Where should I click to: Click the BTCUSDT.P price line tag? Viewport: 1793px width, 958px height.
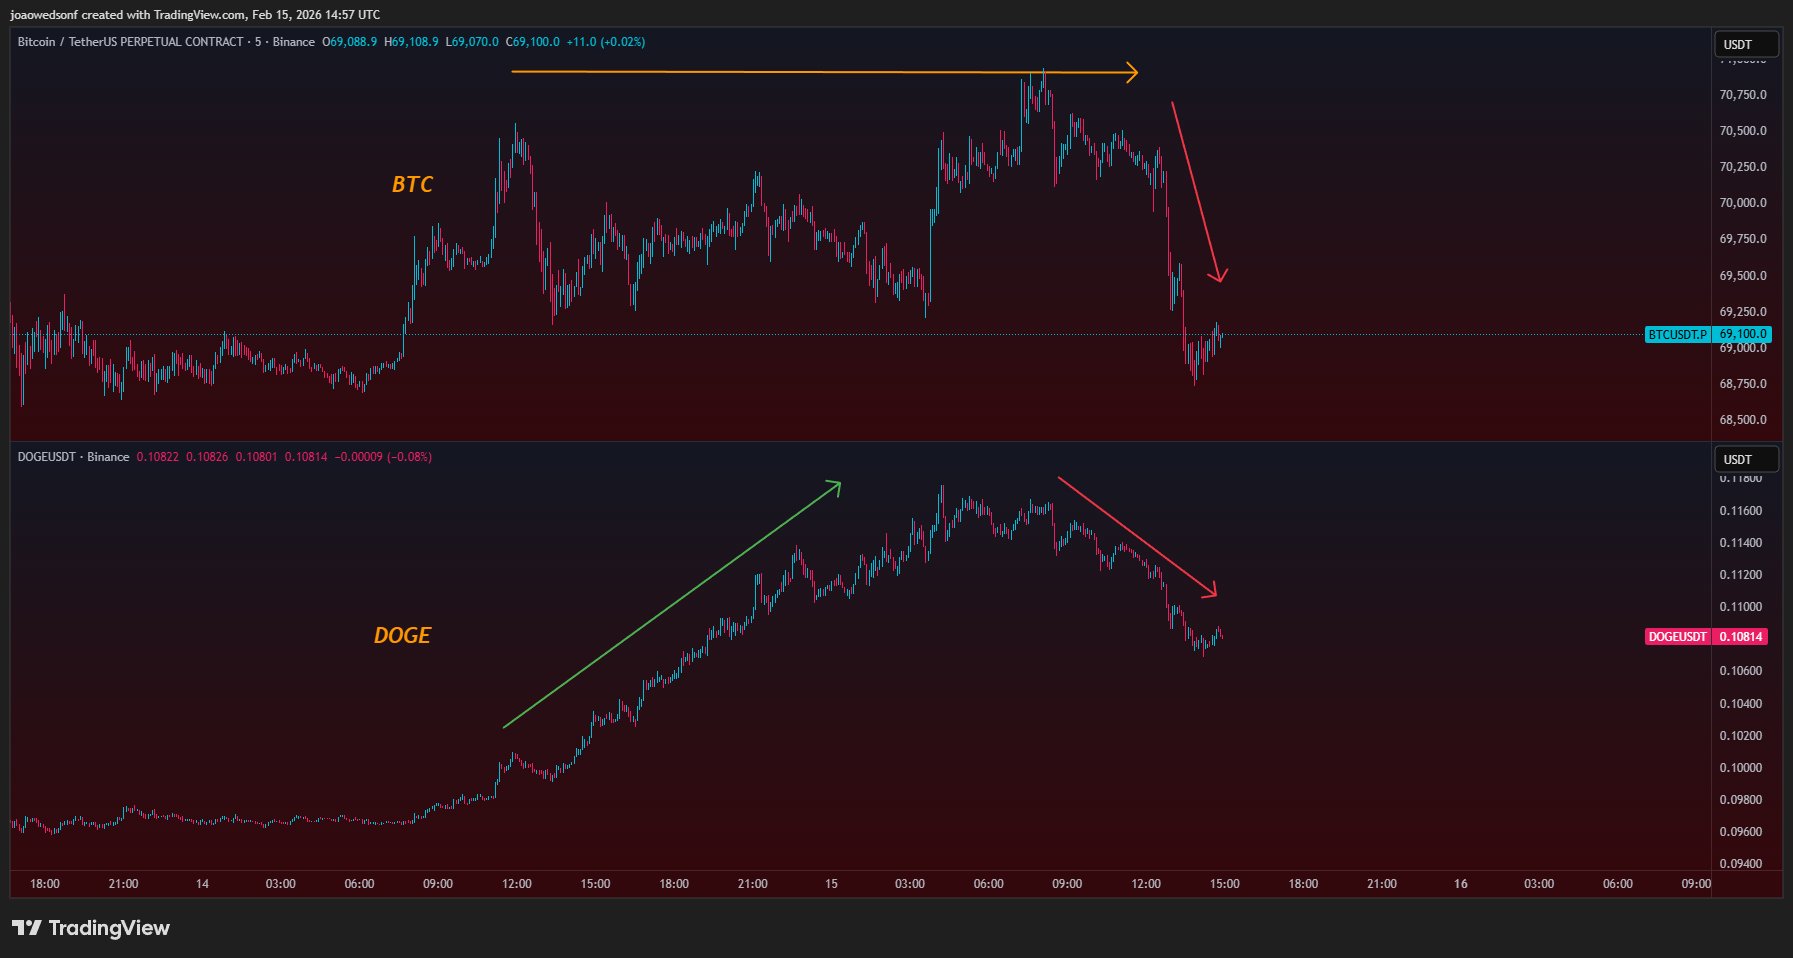[x=1677, y=334]
